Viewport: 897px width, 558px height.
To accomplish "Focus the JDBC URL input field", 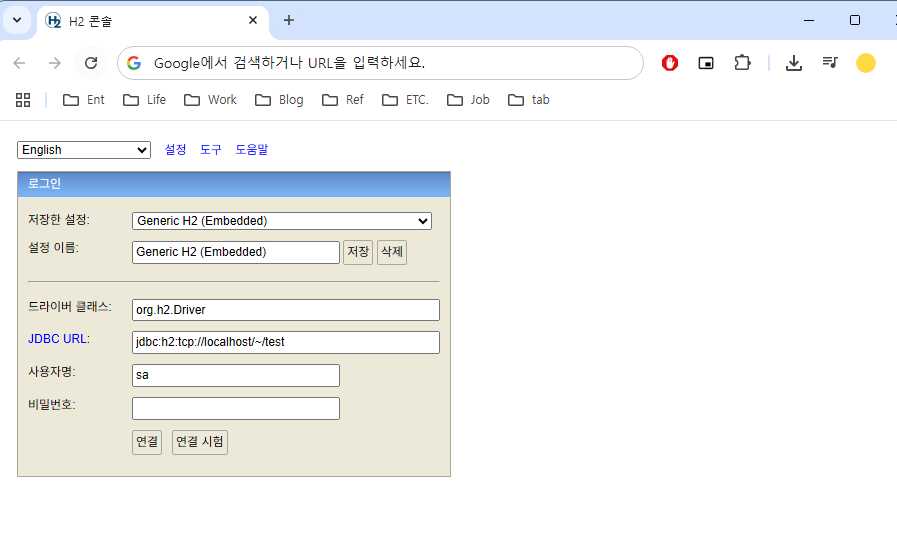I will click(x=286, y=342).
